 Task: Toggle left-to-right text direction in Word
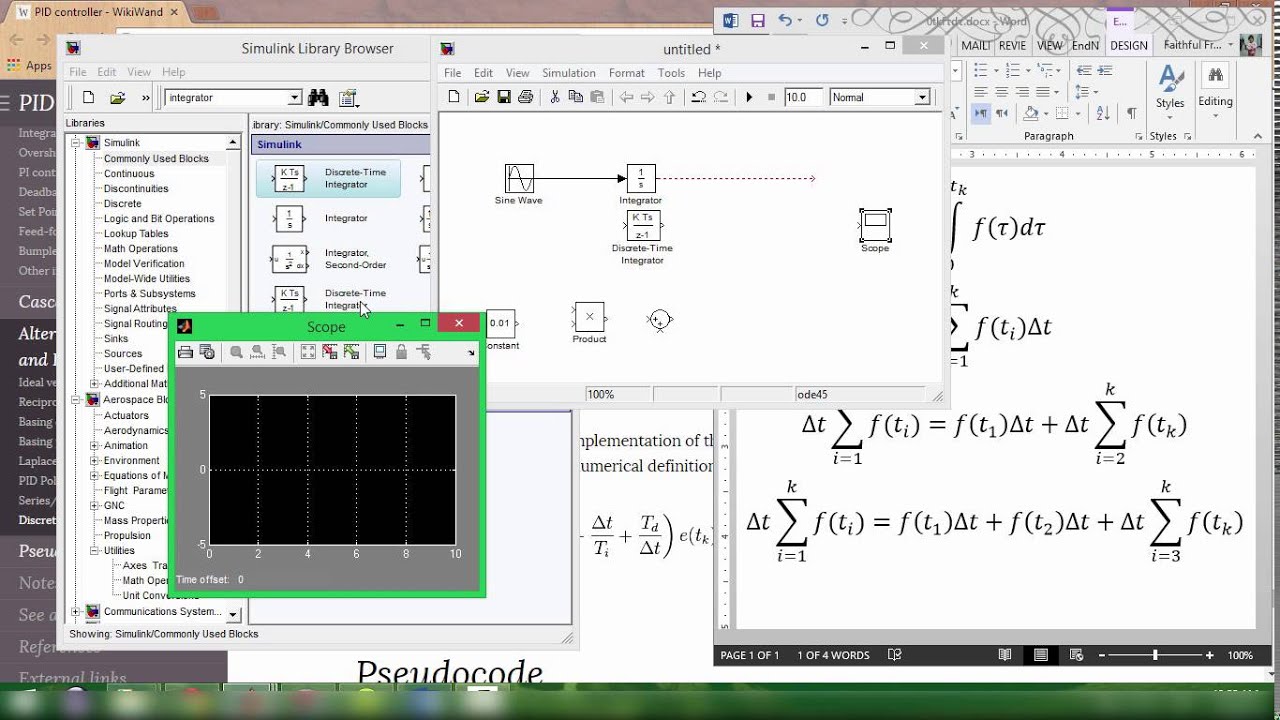(983, 113)
